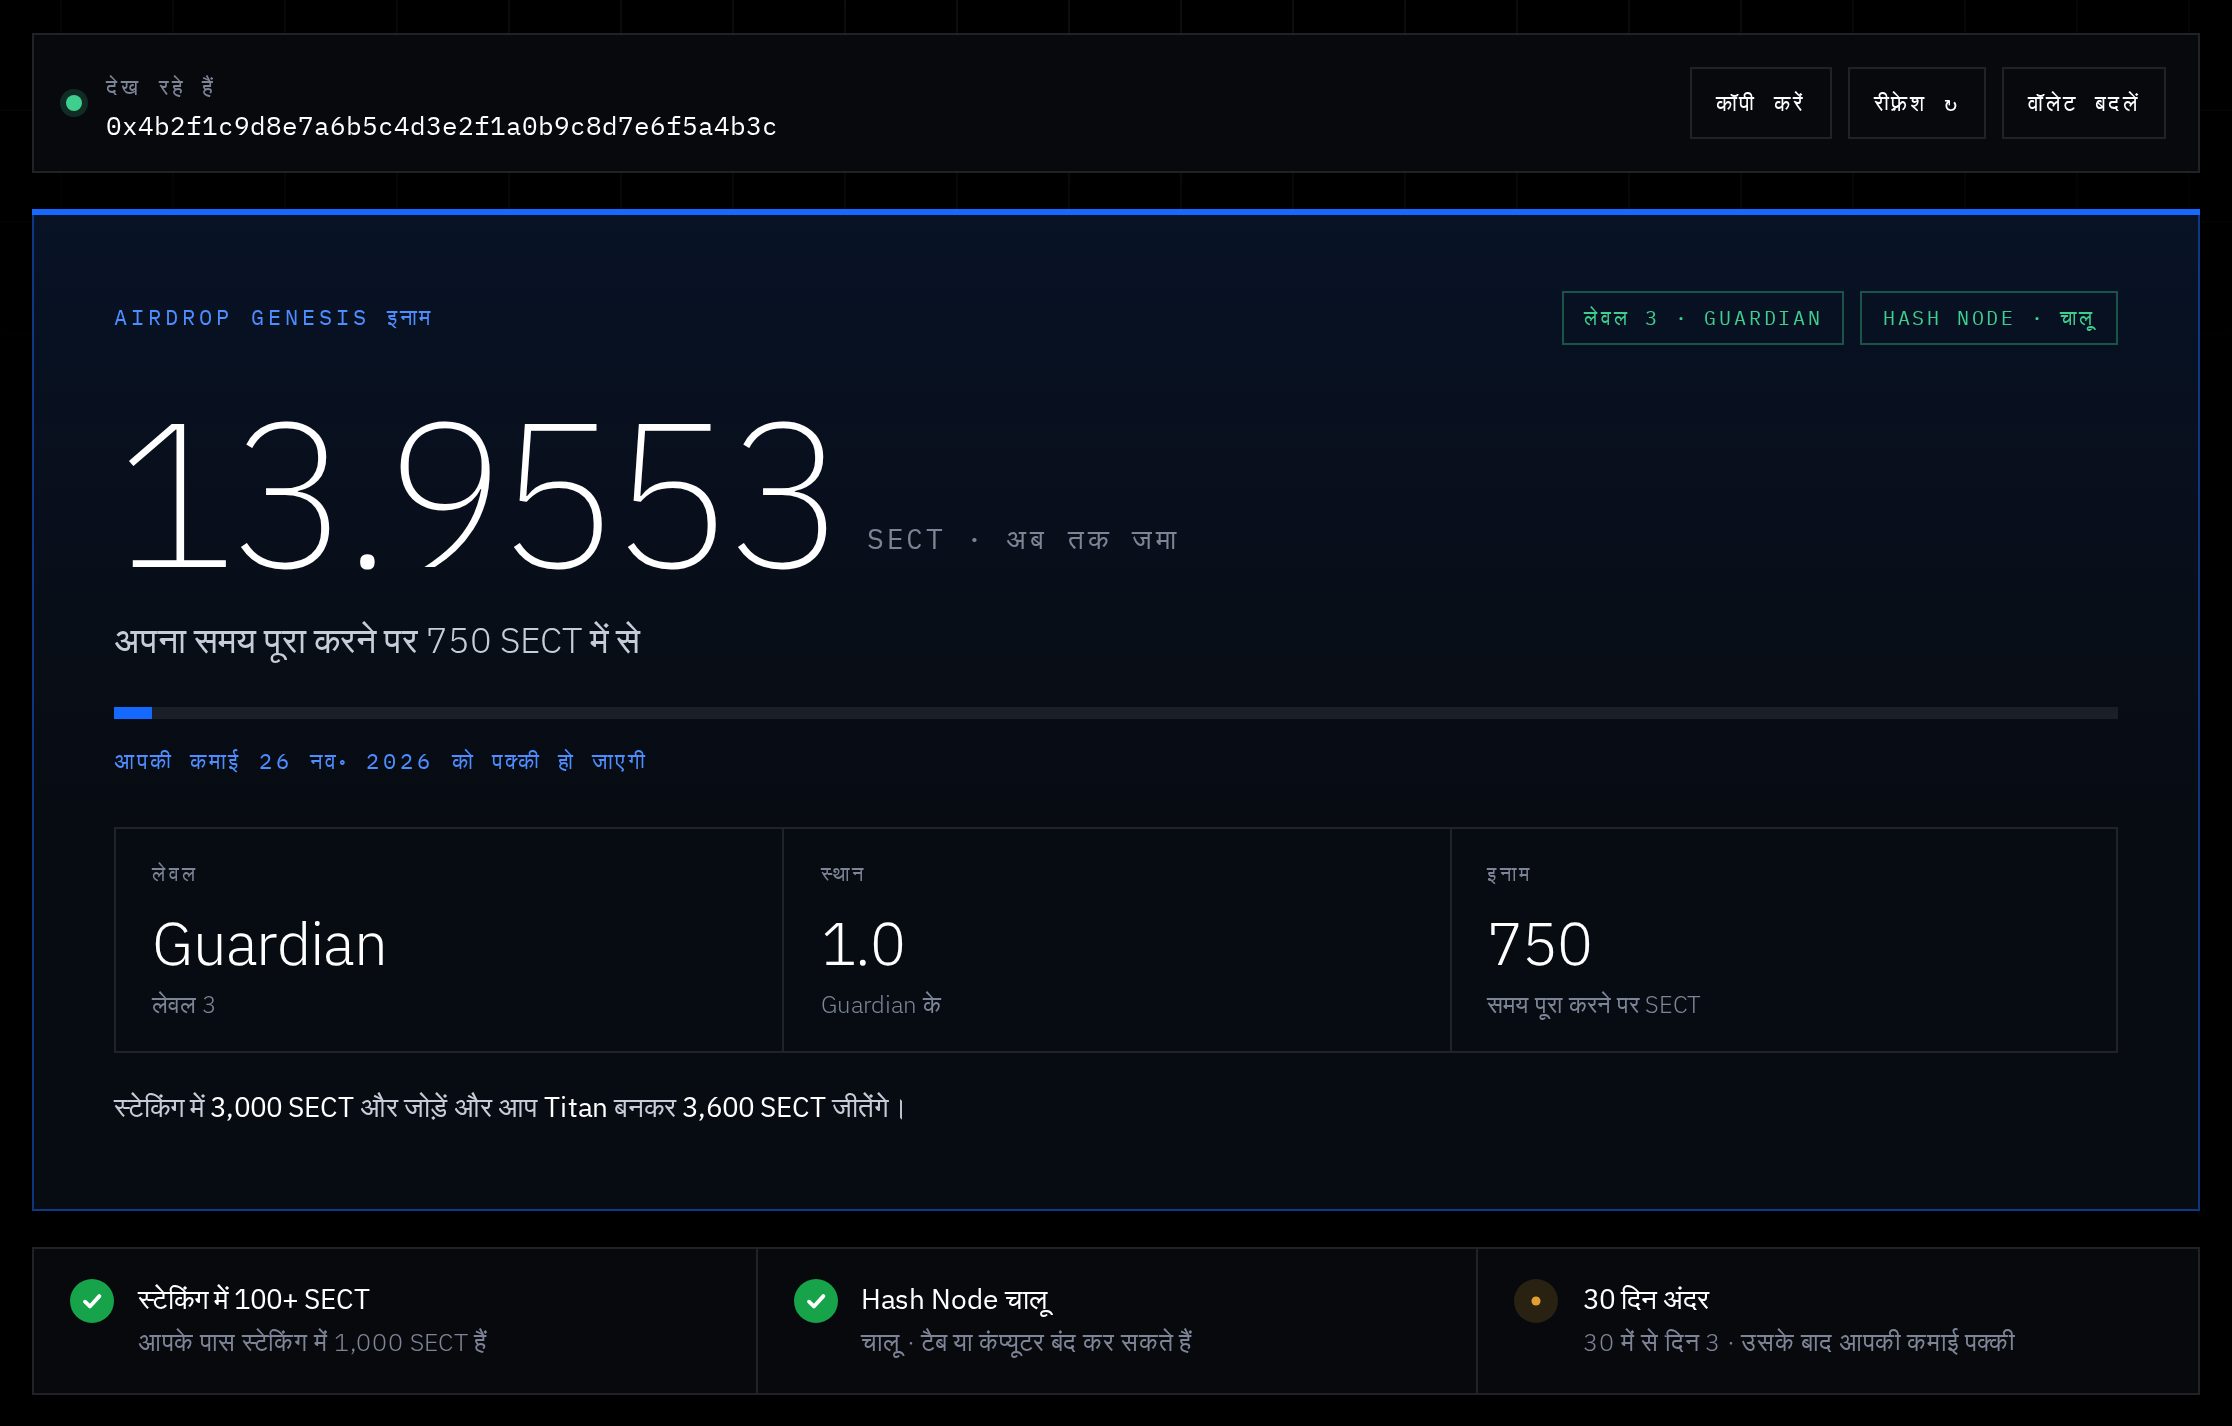Viewport: 2232px width, 1426px height.
Task: Open the Guardian लेवल stat card
Action: pyautogui.click(x=448, y=940)
